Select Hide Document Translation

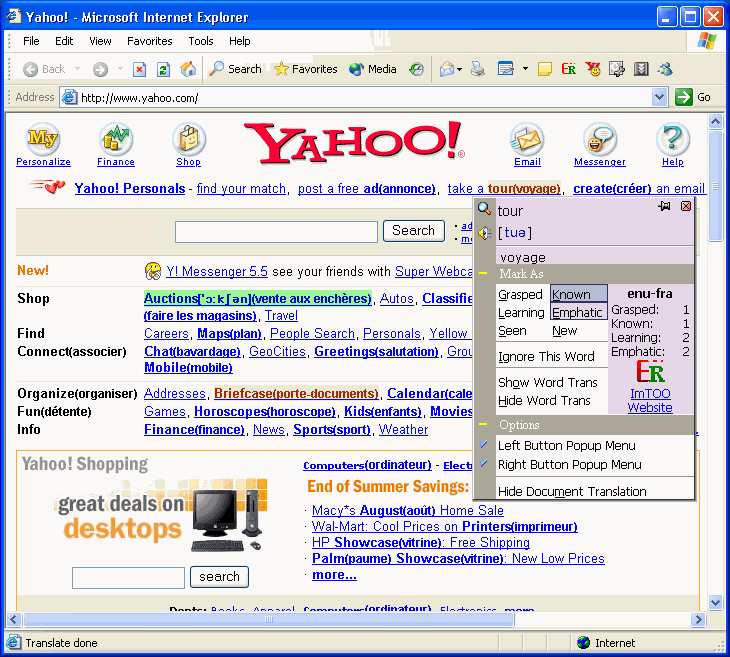pyautogui.click(x=572, y=491)
